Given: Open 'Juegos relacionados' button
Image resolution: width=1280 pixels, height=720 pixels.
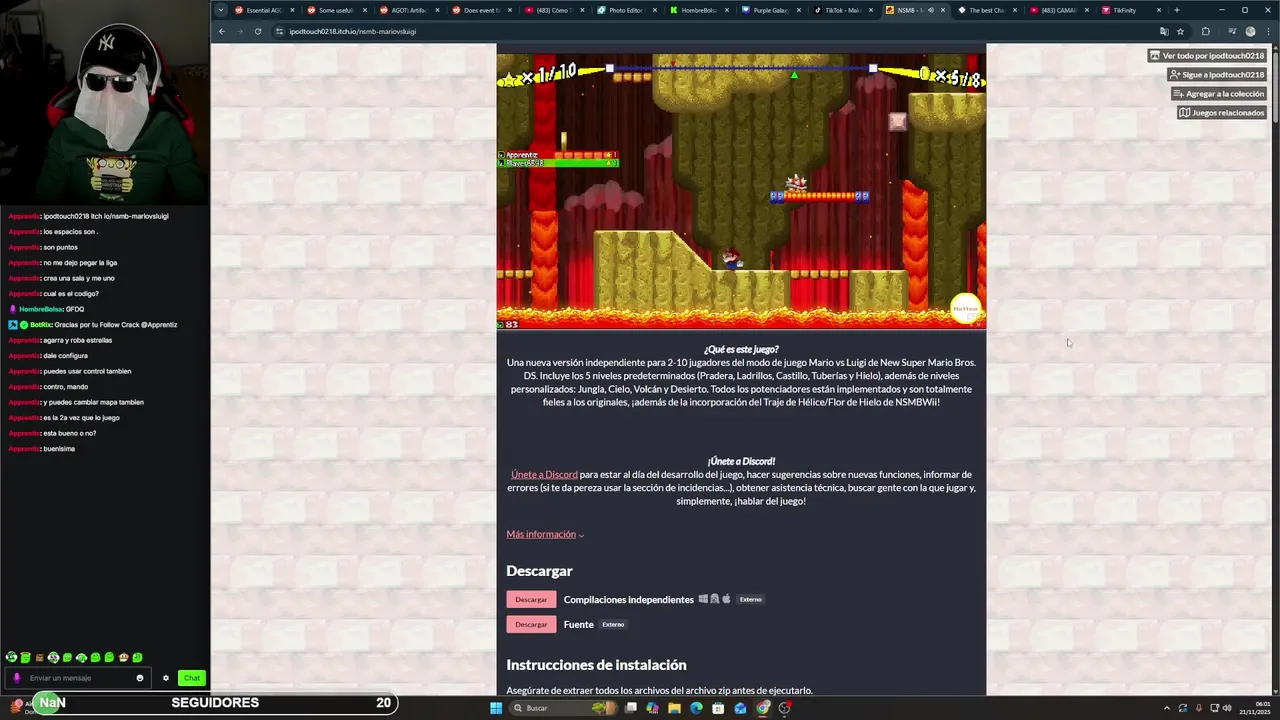Looking at the screenshot, I should pyautogui.click(x=1222, y=113).
